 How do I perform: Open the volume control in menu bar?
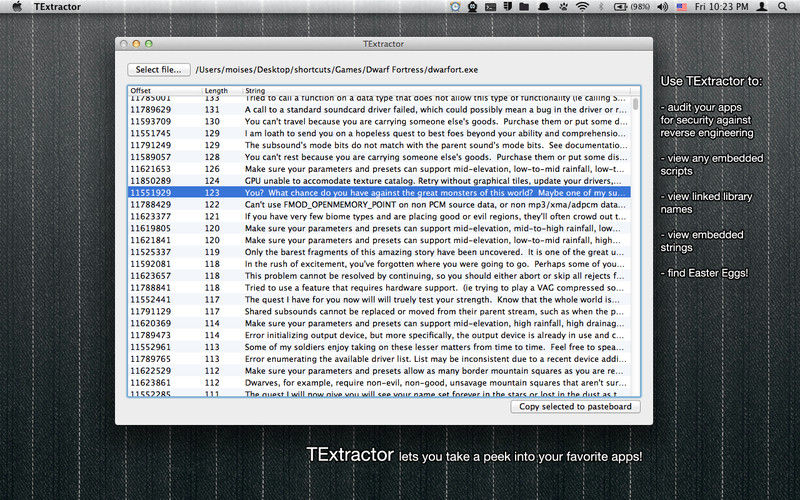pyautogui.click(x=663, y=7)
